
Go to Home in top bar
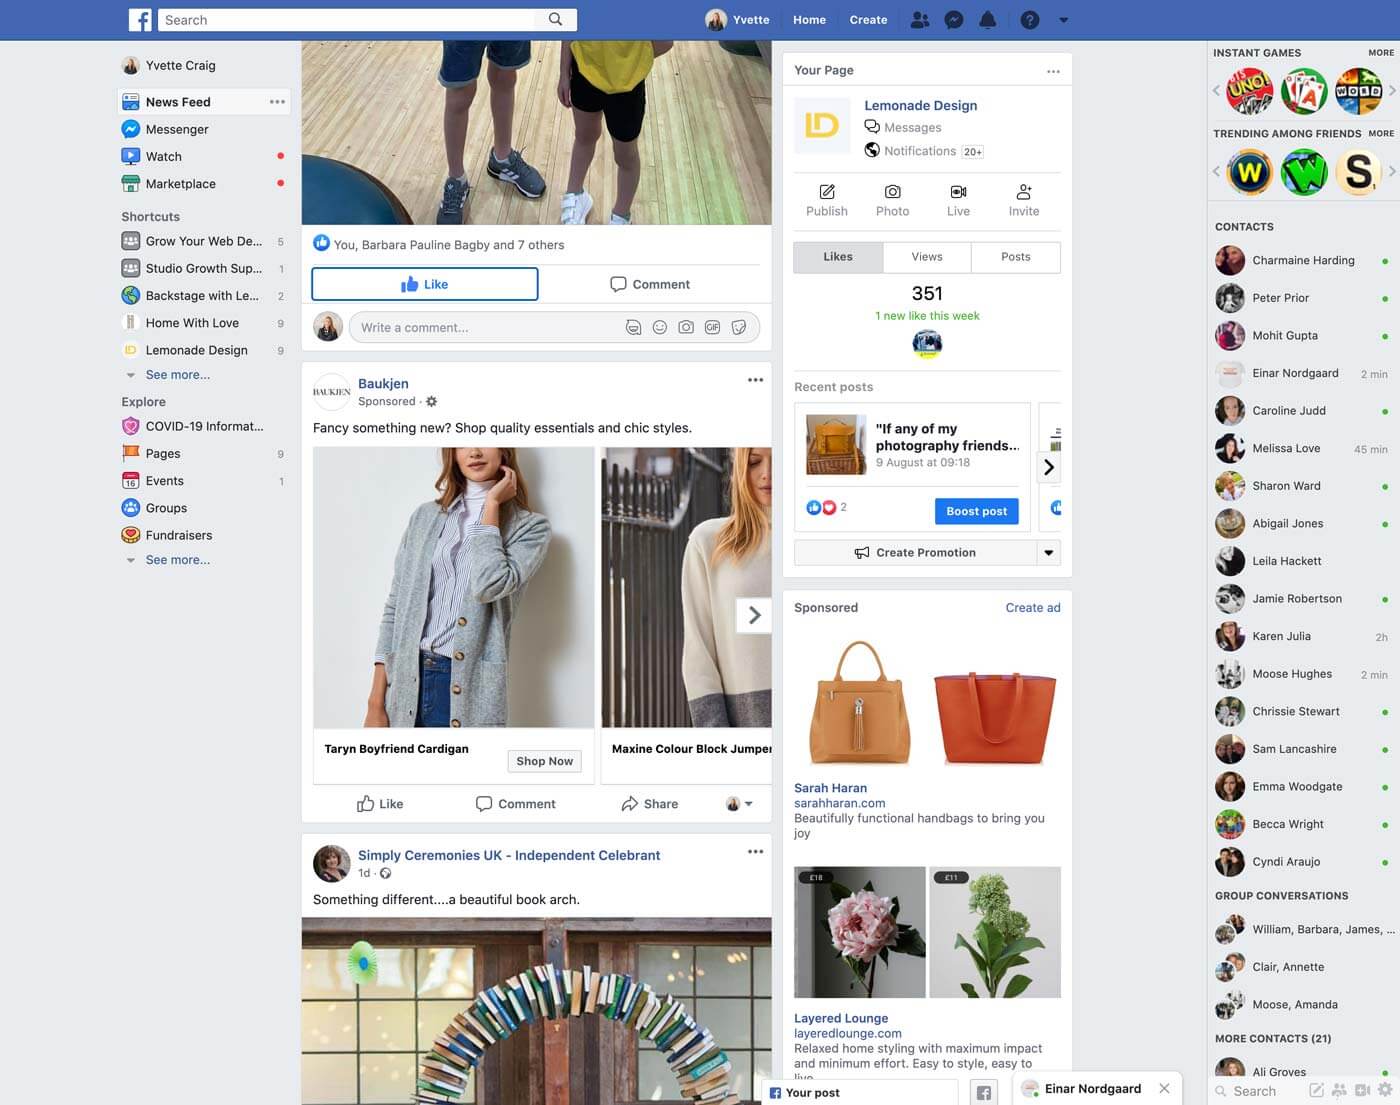[809, 20]
